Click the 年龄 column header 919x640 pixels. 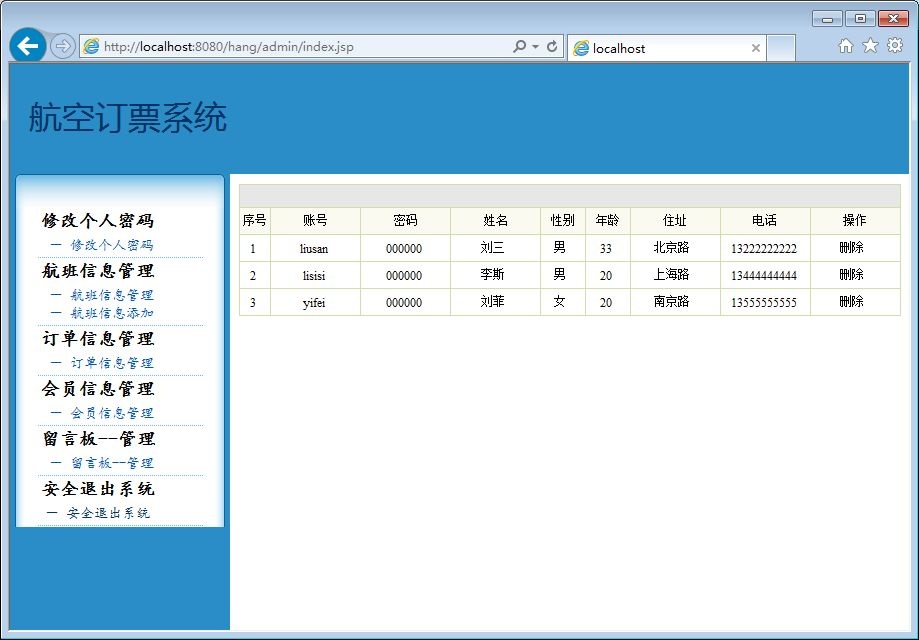tap(607, 220)
